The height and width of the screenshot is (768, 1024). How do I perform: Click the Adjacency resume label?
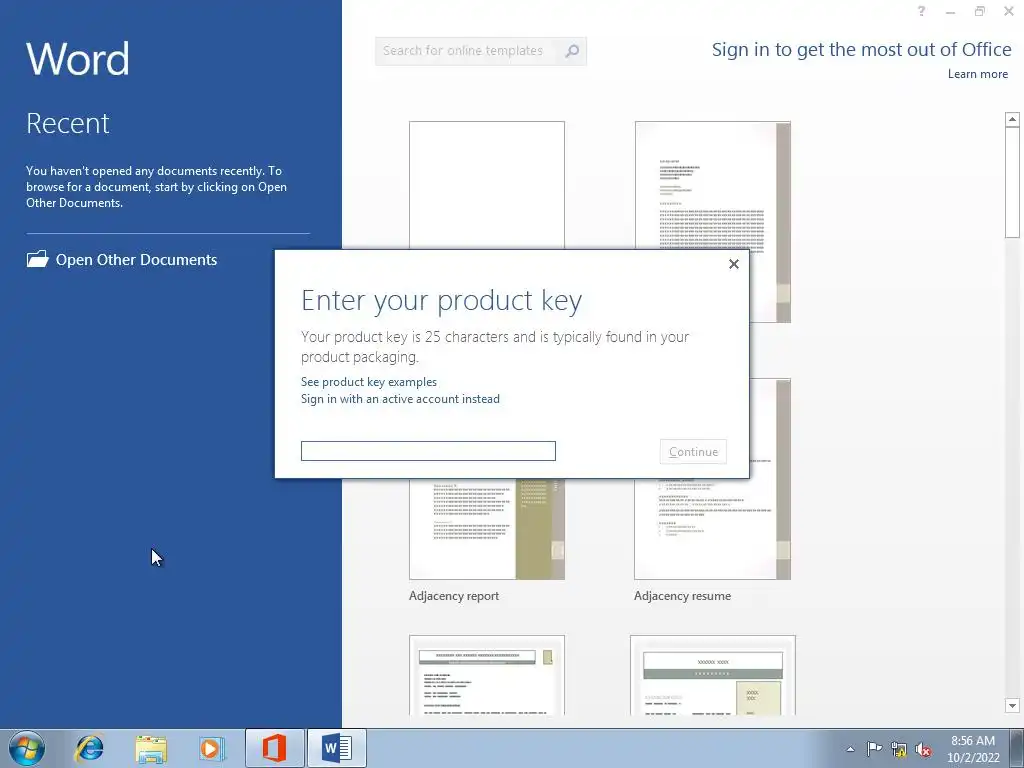tap(682, 596)
